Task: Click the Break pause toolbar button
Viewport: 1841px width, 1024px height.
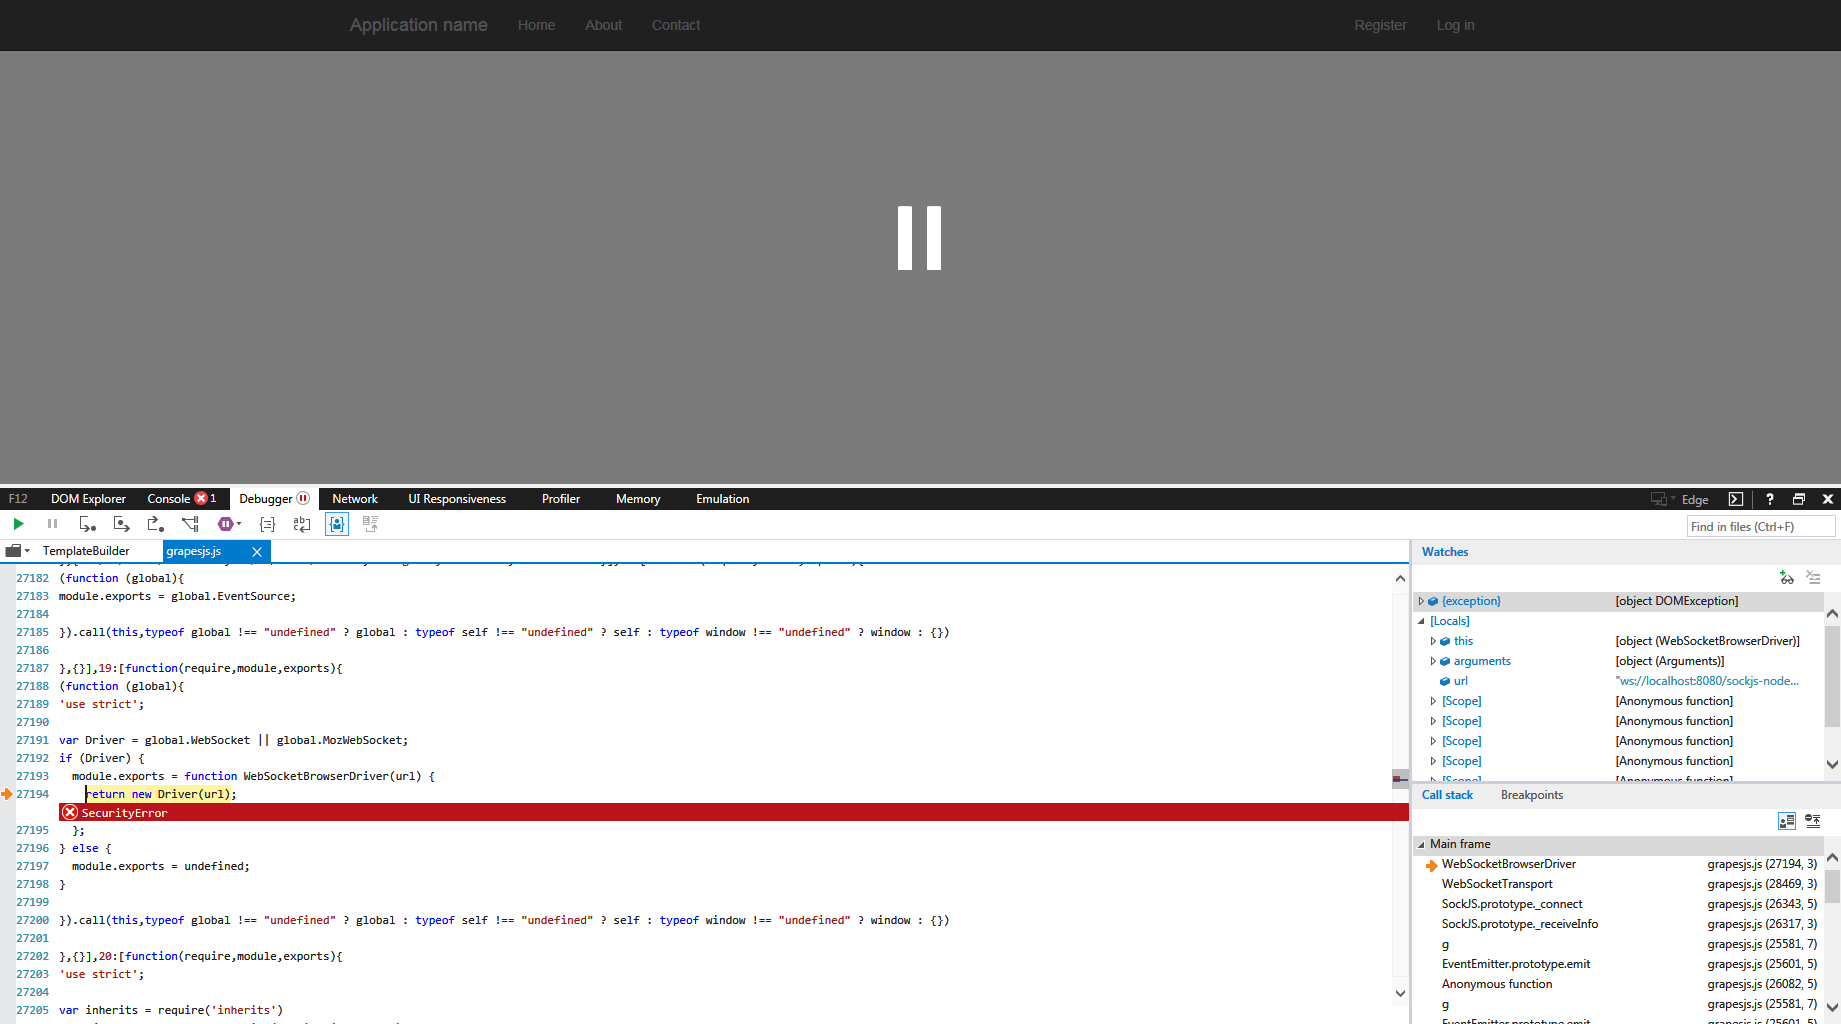Action: point(52,524)
